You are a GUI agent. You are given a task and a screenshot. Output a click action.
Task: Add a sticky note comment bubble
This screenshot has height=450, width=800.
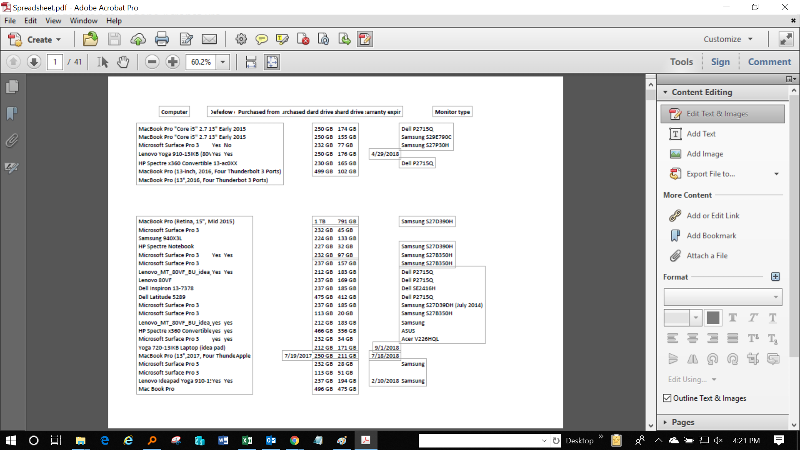262,39
